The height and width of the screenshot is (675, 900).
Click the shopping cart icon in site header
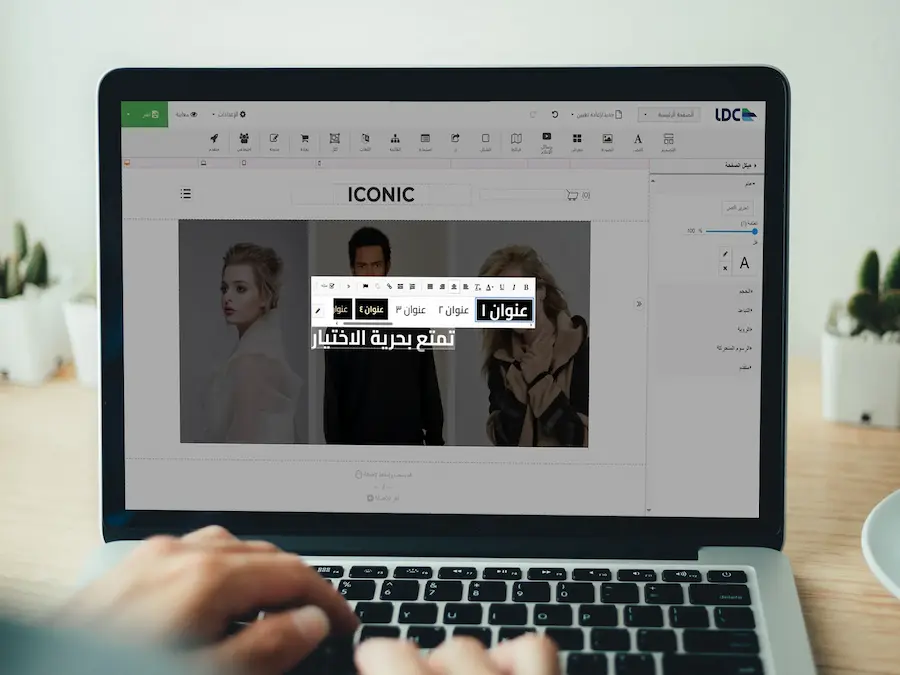572,195
